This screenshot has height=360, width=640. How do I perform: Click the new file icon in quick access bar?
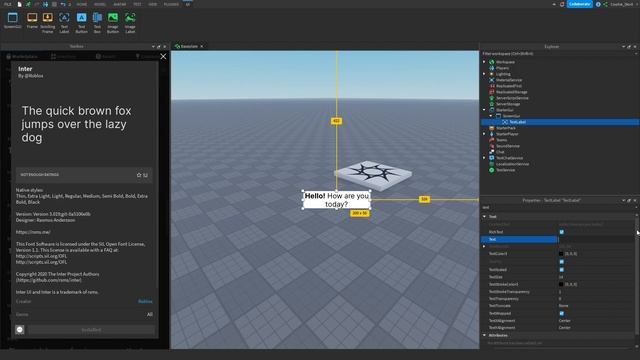click(x=19, y=4)
